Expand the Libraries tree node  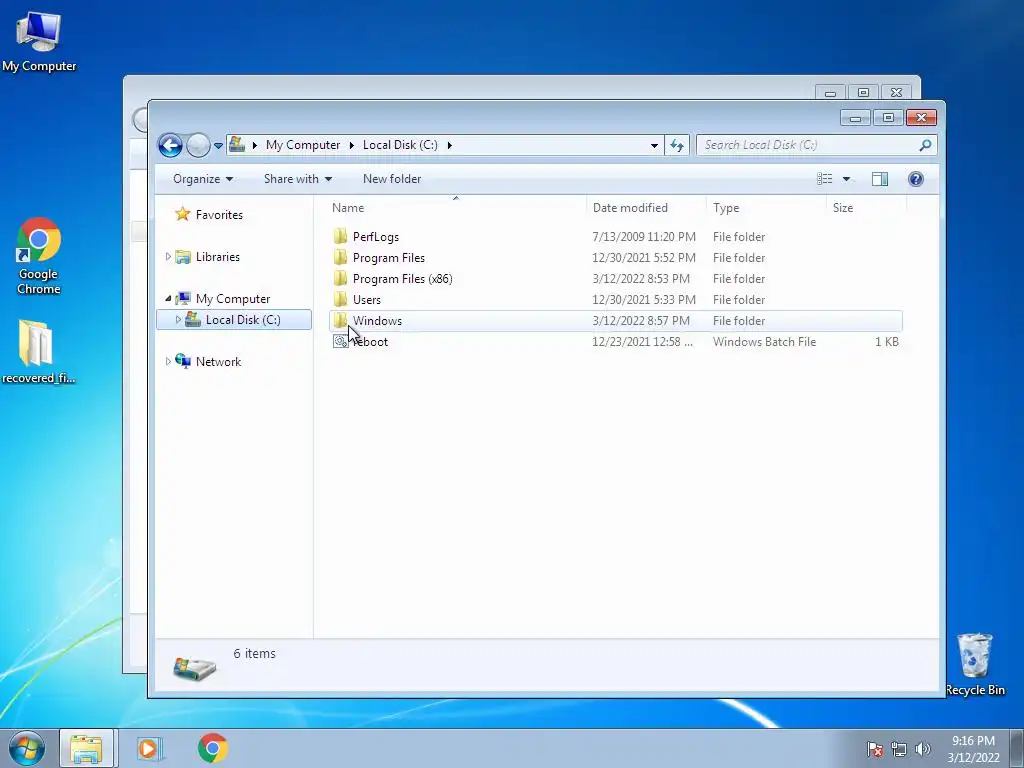click(x=168, y=257)
